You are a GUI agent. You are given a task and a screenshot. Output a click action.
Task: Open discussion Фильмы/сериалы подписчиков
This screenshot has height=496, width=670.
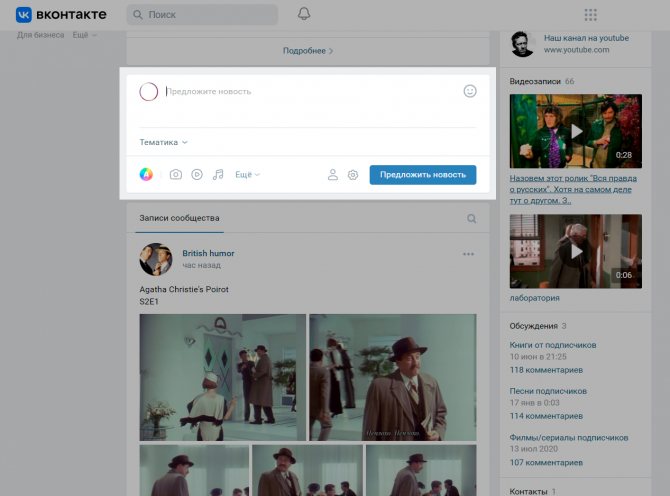click(569, 437)
